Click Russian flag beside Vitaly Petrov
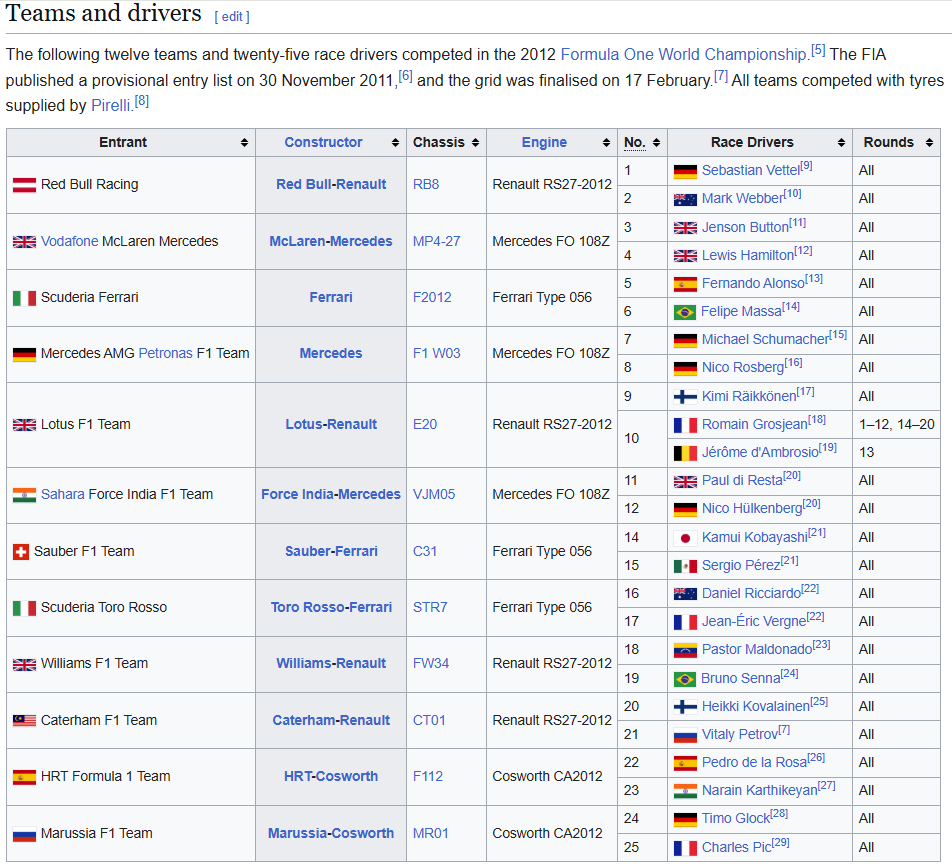The image size is (952, 864). [685, 735]
